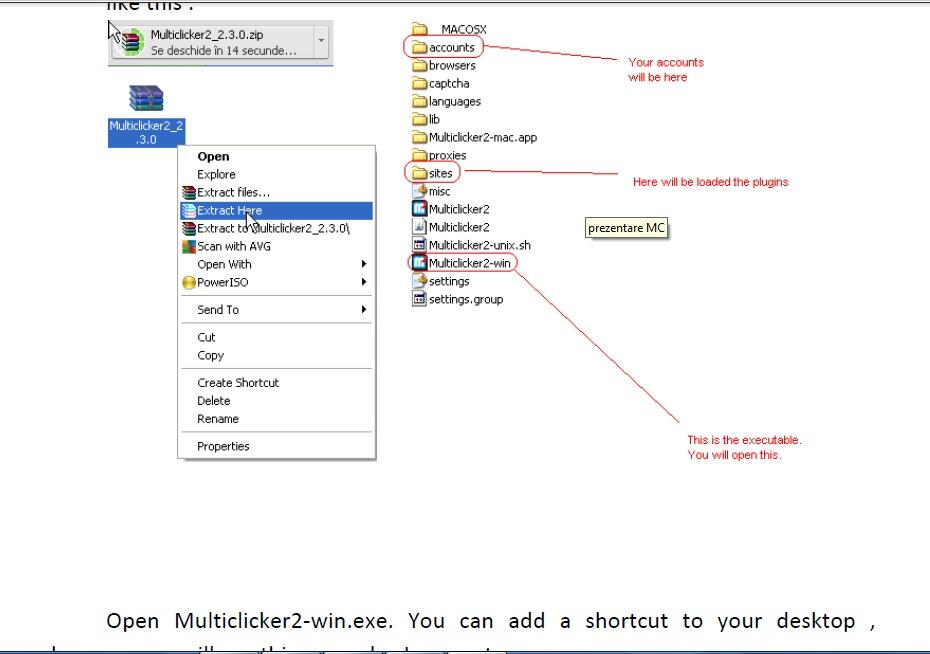Image resolution: width=930 pixels, height=654 pixels.
Task: Click the Extract Here WinRAR icon
Action: (x=189, y=210)
